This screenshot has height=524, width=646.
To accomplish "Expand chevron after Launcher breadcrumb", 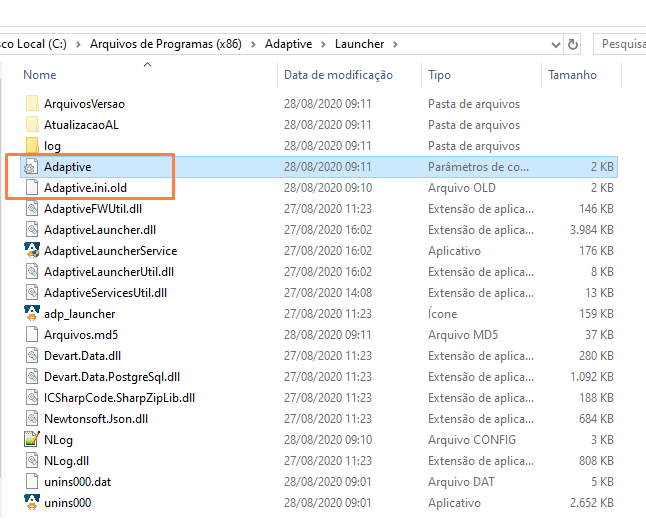I will point(395,44).
